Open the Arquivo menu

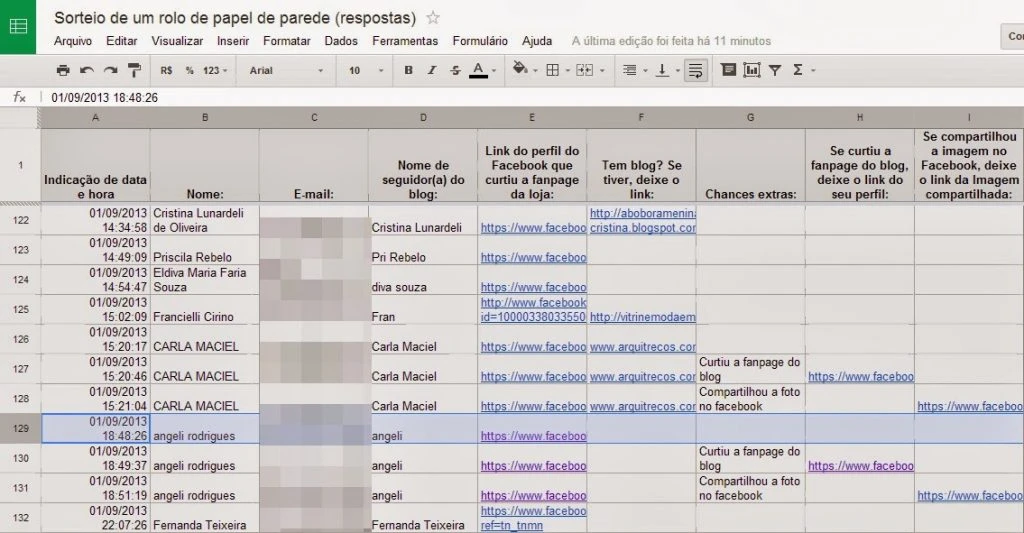click(x=72, y=40)
